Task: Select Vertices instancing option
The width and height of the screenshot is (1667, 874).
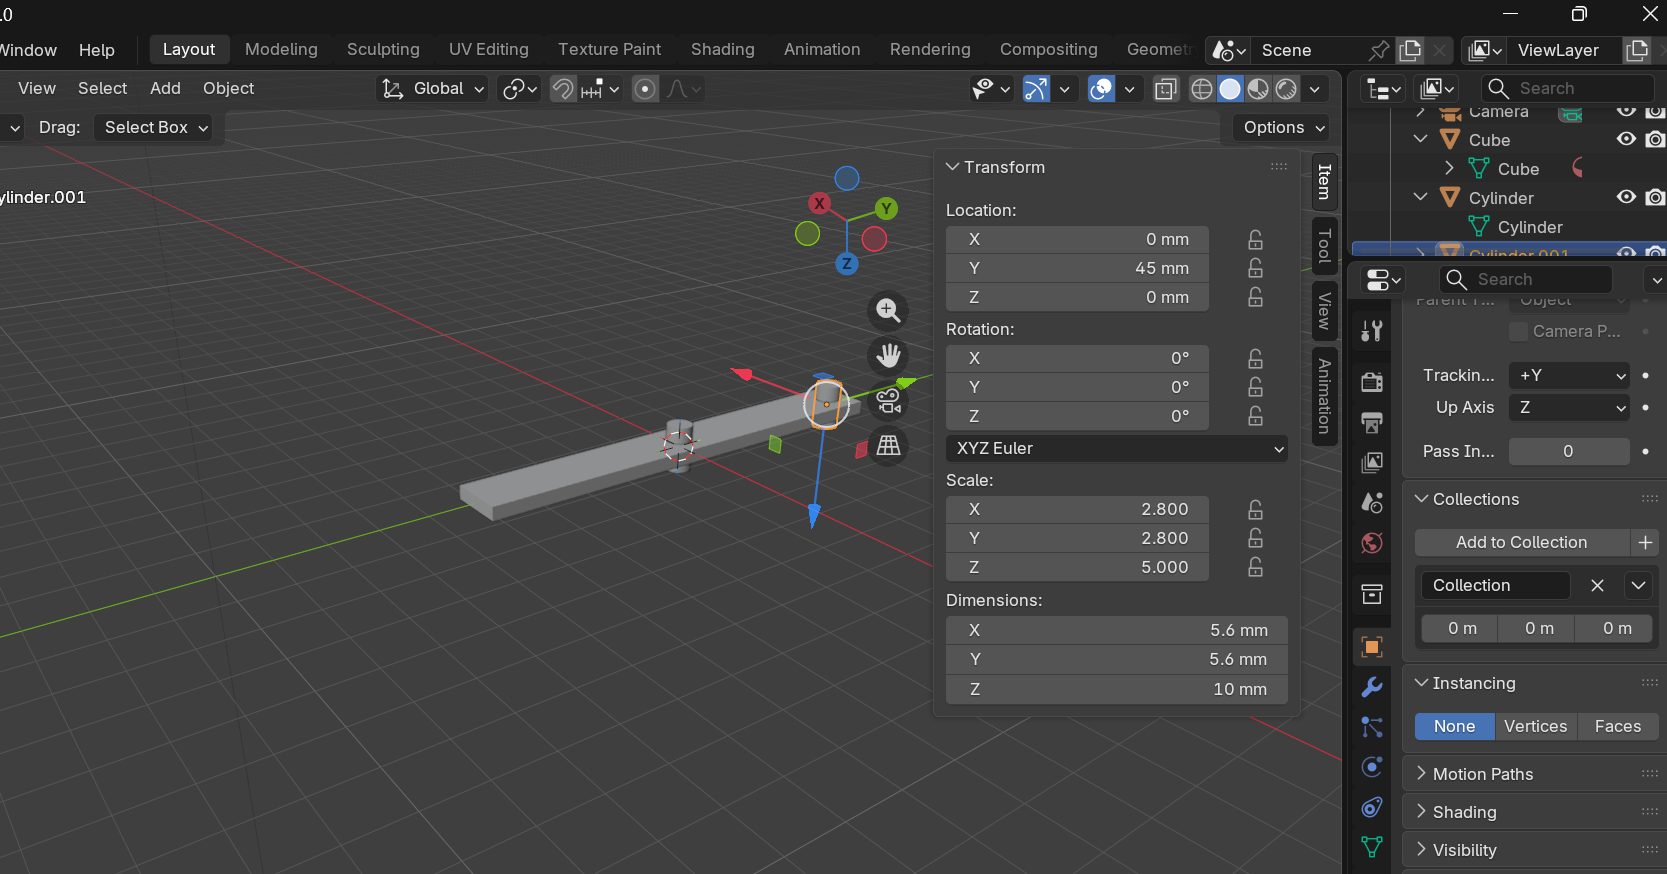Action: pos(1536,726)
